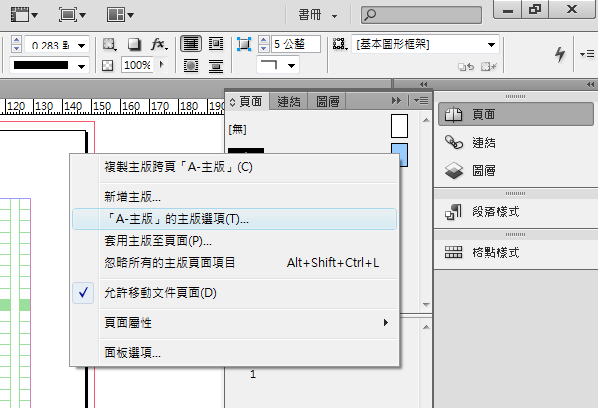Open the fx effects menu
The image size is (598, 408).
click(x=159, y=44)
